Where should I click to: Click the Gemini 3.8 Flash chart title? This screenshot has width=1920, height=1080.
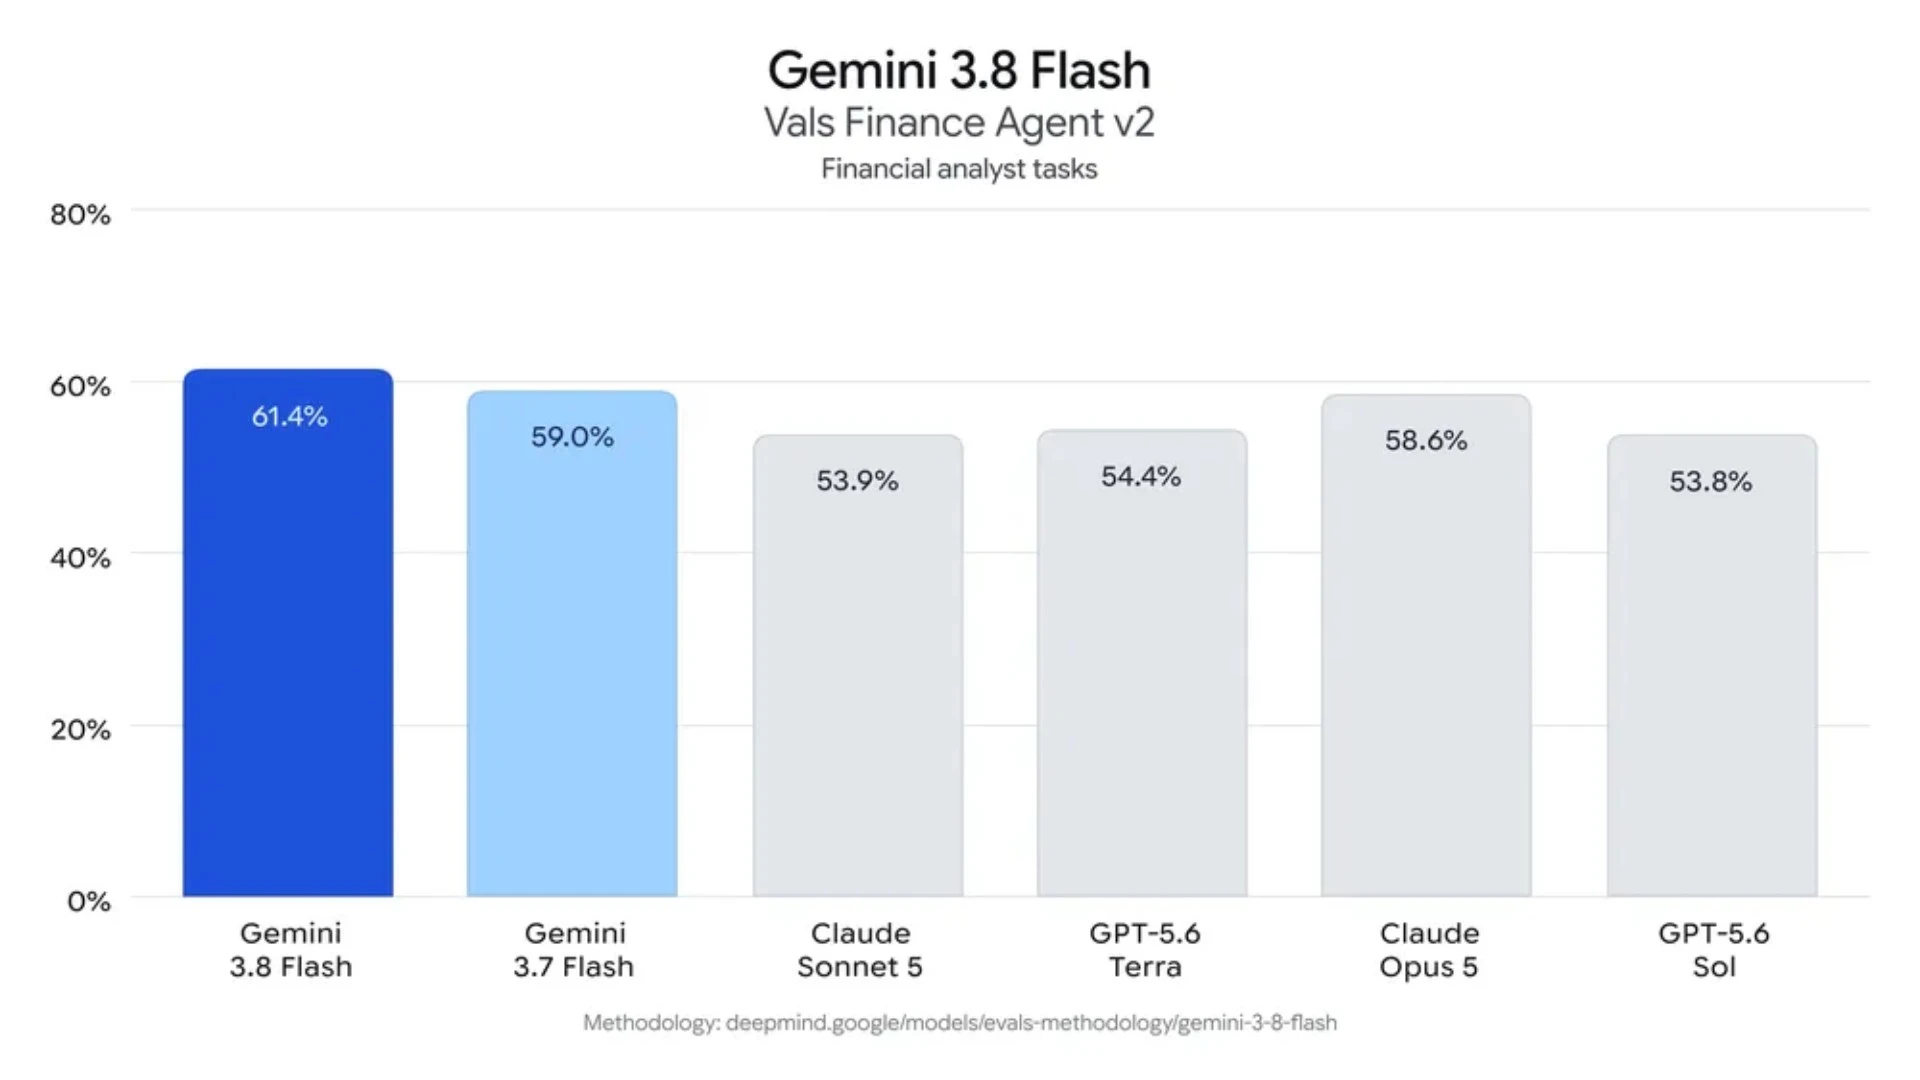[959, 70]
